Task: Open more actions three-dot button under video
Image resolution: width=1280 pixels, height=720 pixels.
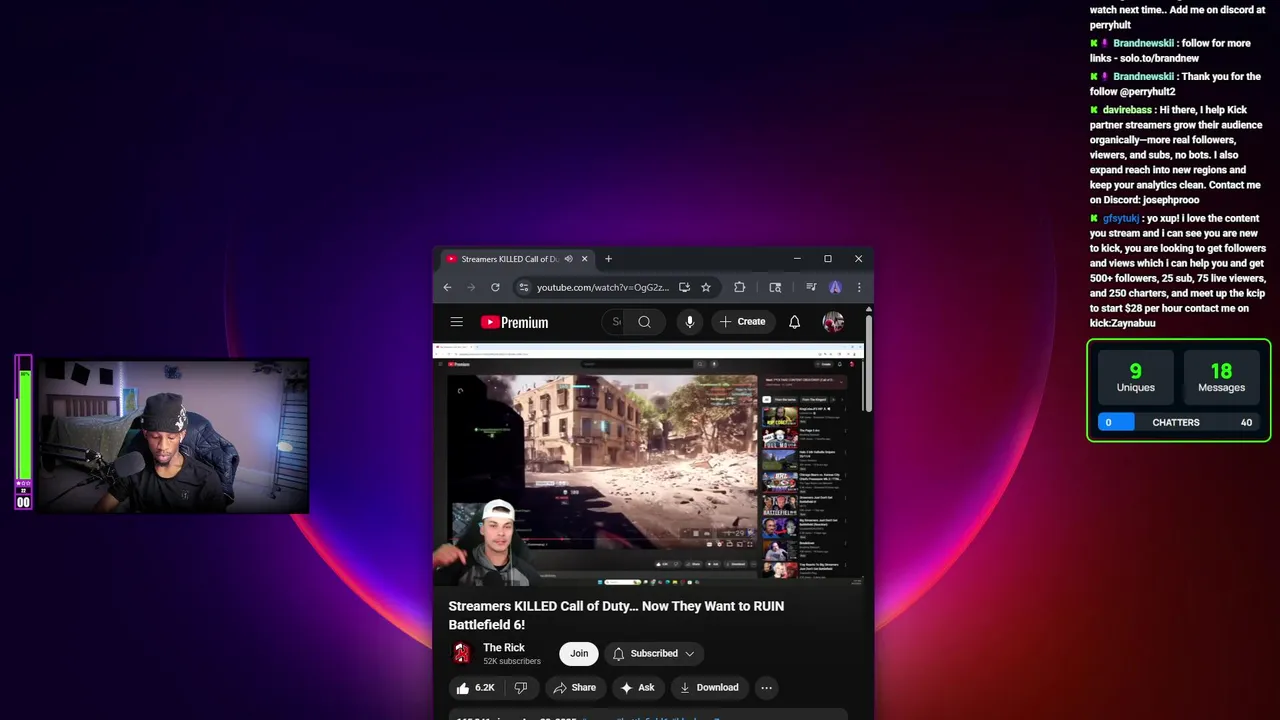Action: (x=766, y=688)
